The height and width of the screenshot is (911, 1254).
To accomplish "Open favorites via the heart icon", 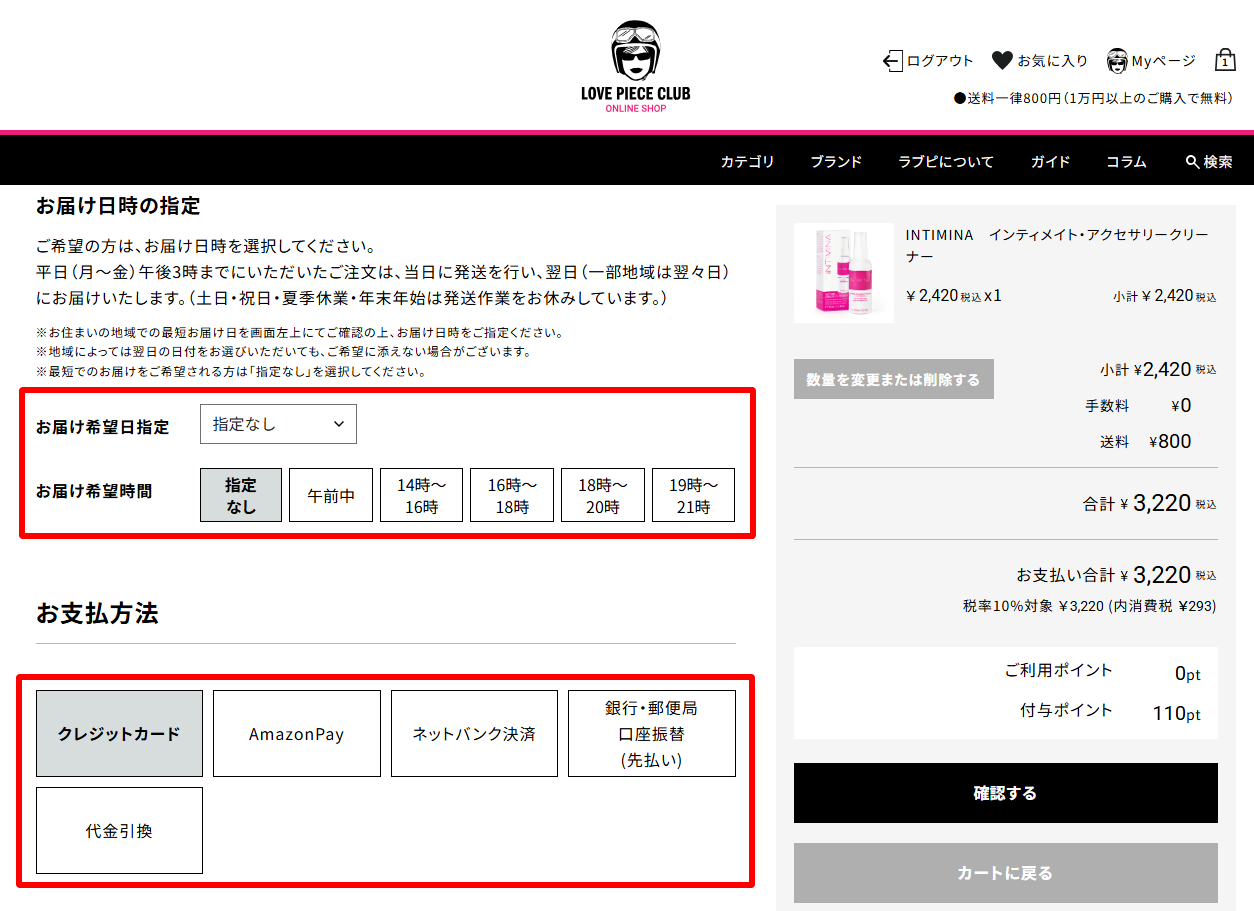I will coord(1002,61).
